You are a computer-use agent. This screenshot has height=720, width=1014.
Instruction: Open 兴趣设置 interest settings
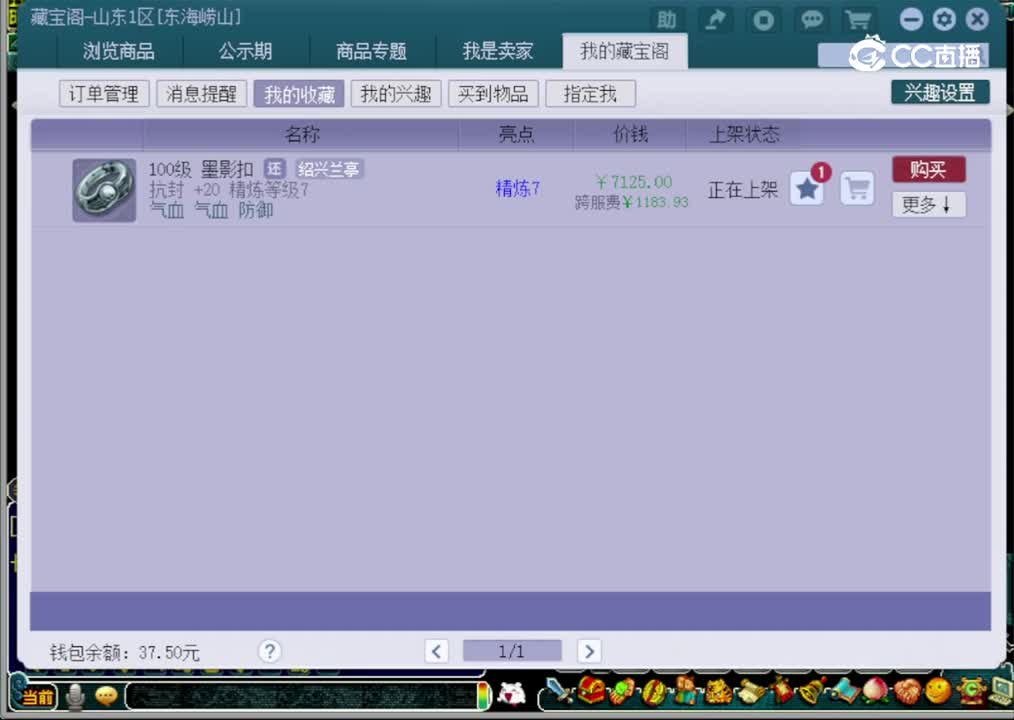939,90
